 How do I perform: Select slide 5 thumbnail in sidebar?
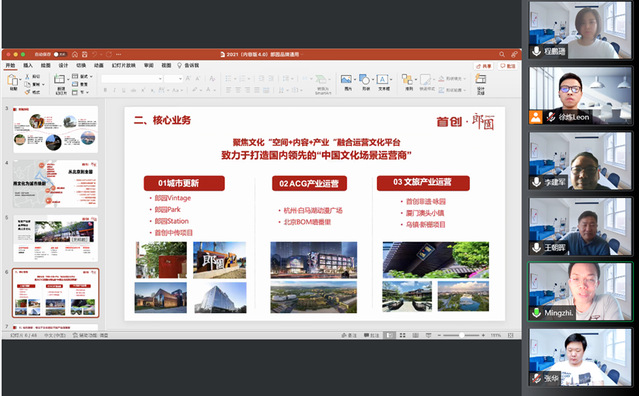click(x=56, y=238)
